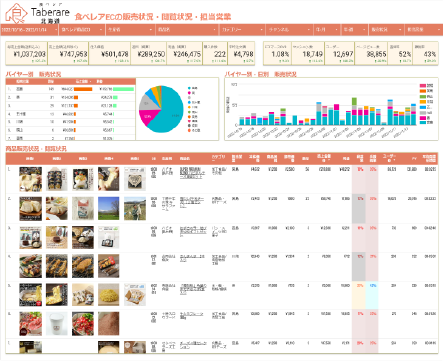Open the date range filter dropdown
Image resolution: width=443 pixels, height=361 pixels.
29,30
